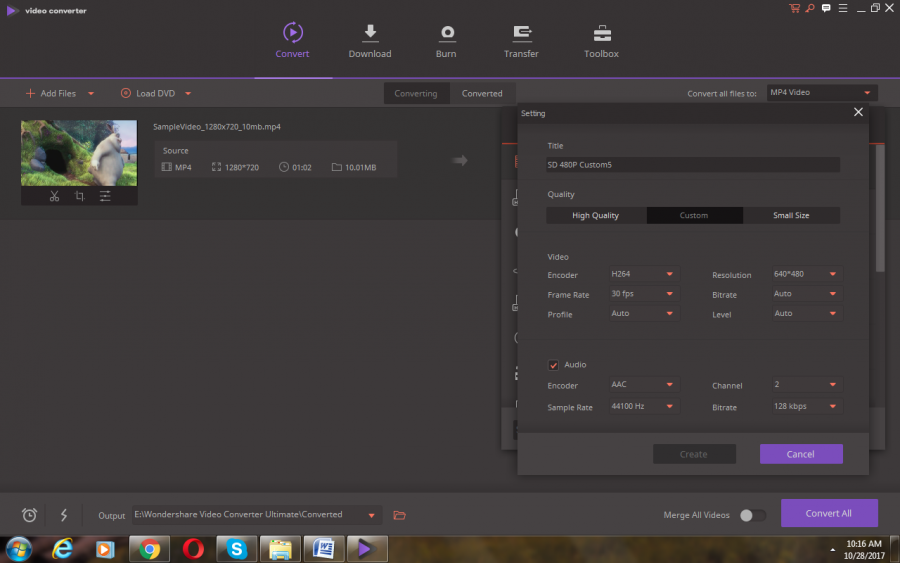Expand the video Encoder H264 dropdown
This screenshot has width=900, height=563.
(x=644, y=274)
